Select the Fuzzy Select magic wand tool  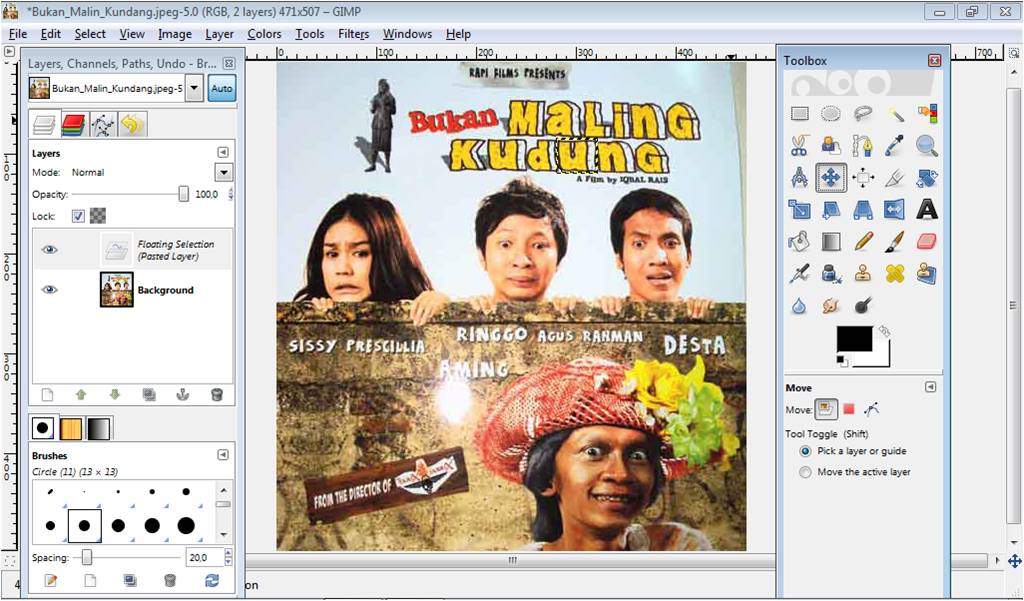click(895, 114)
